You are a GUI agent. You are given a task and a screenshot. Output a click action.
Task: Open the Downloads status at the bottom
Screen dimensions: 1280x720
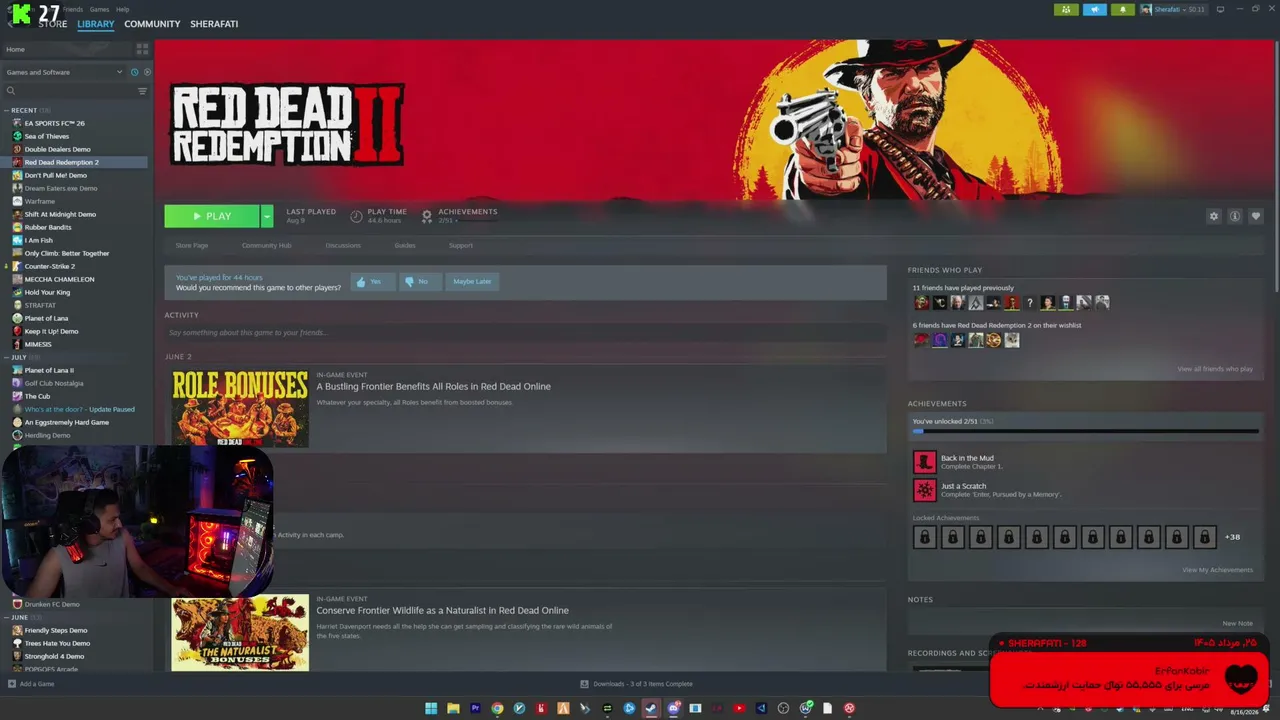[636, 684]
